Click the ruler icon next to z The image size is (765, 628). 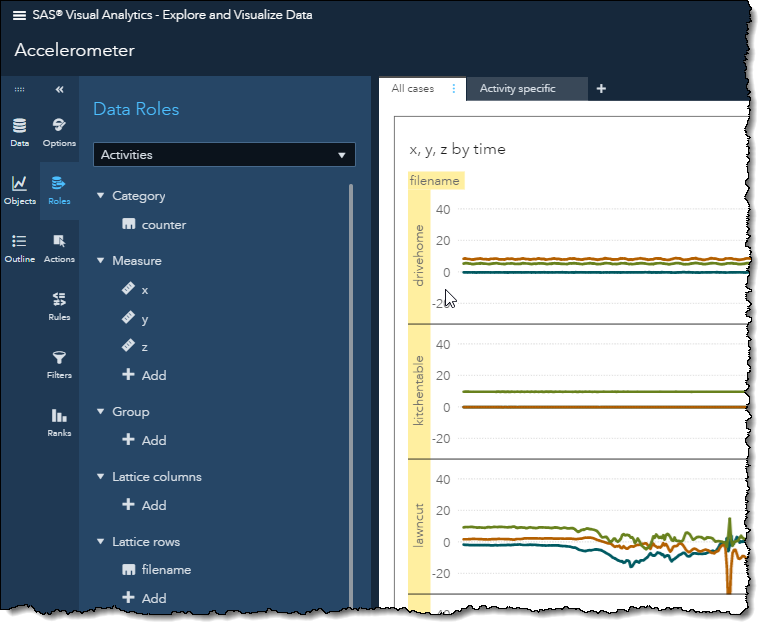(x=128, y=346)
